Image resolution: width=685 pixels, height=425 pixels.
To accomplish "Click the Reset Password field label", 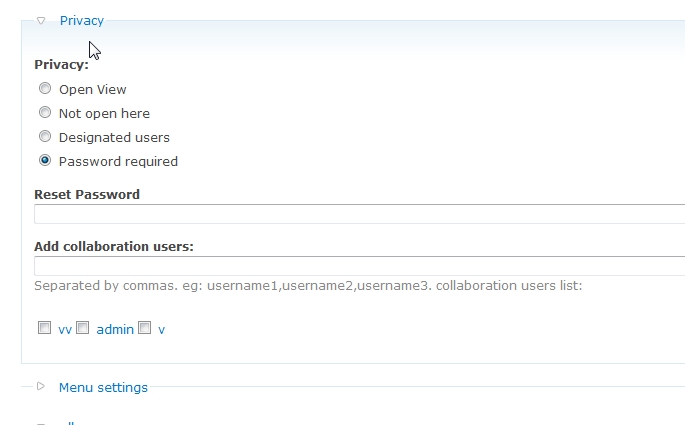I will (87, 194).
